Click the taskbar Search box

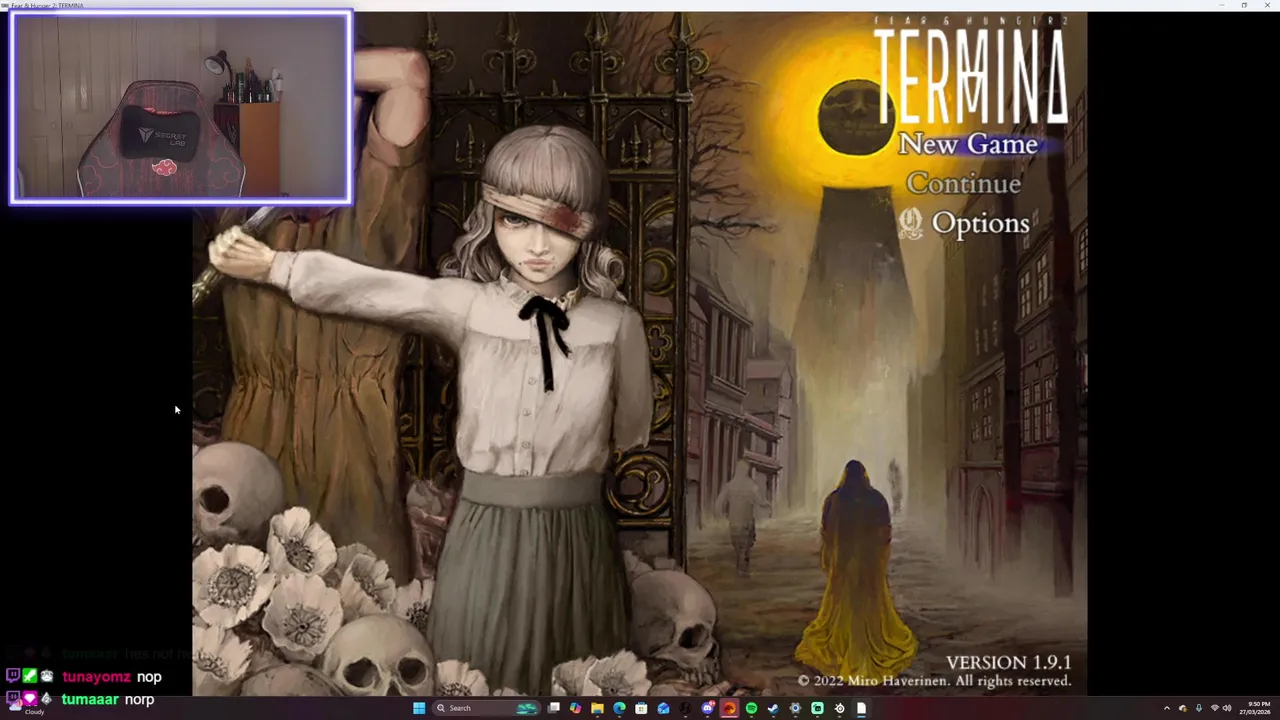487,708
